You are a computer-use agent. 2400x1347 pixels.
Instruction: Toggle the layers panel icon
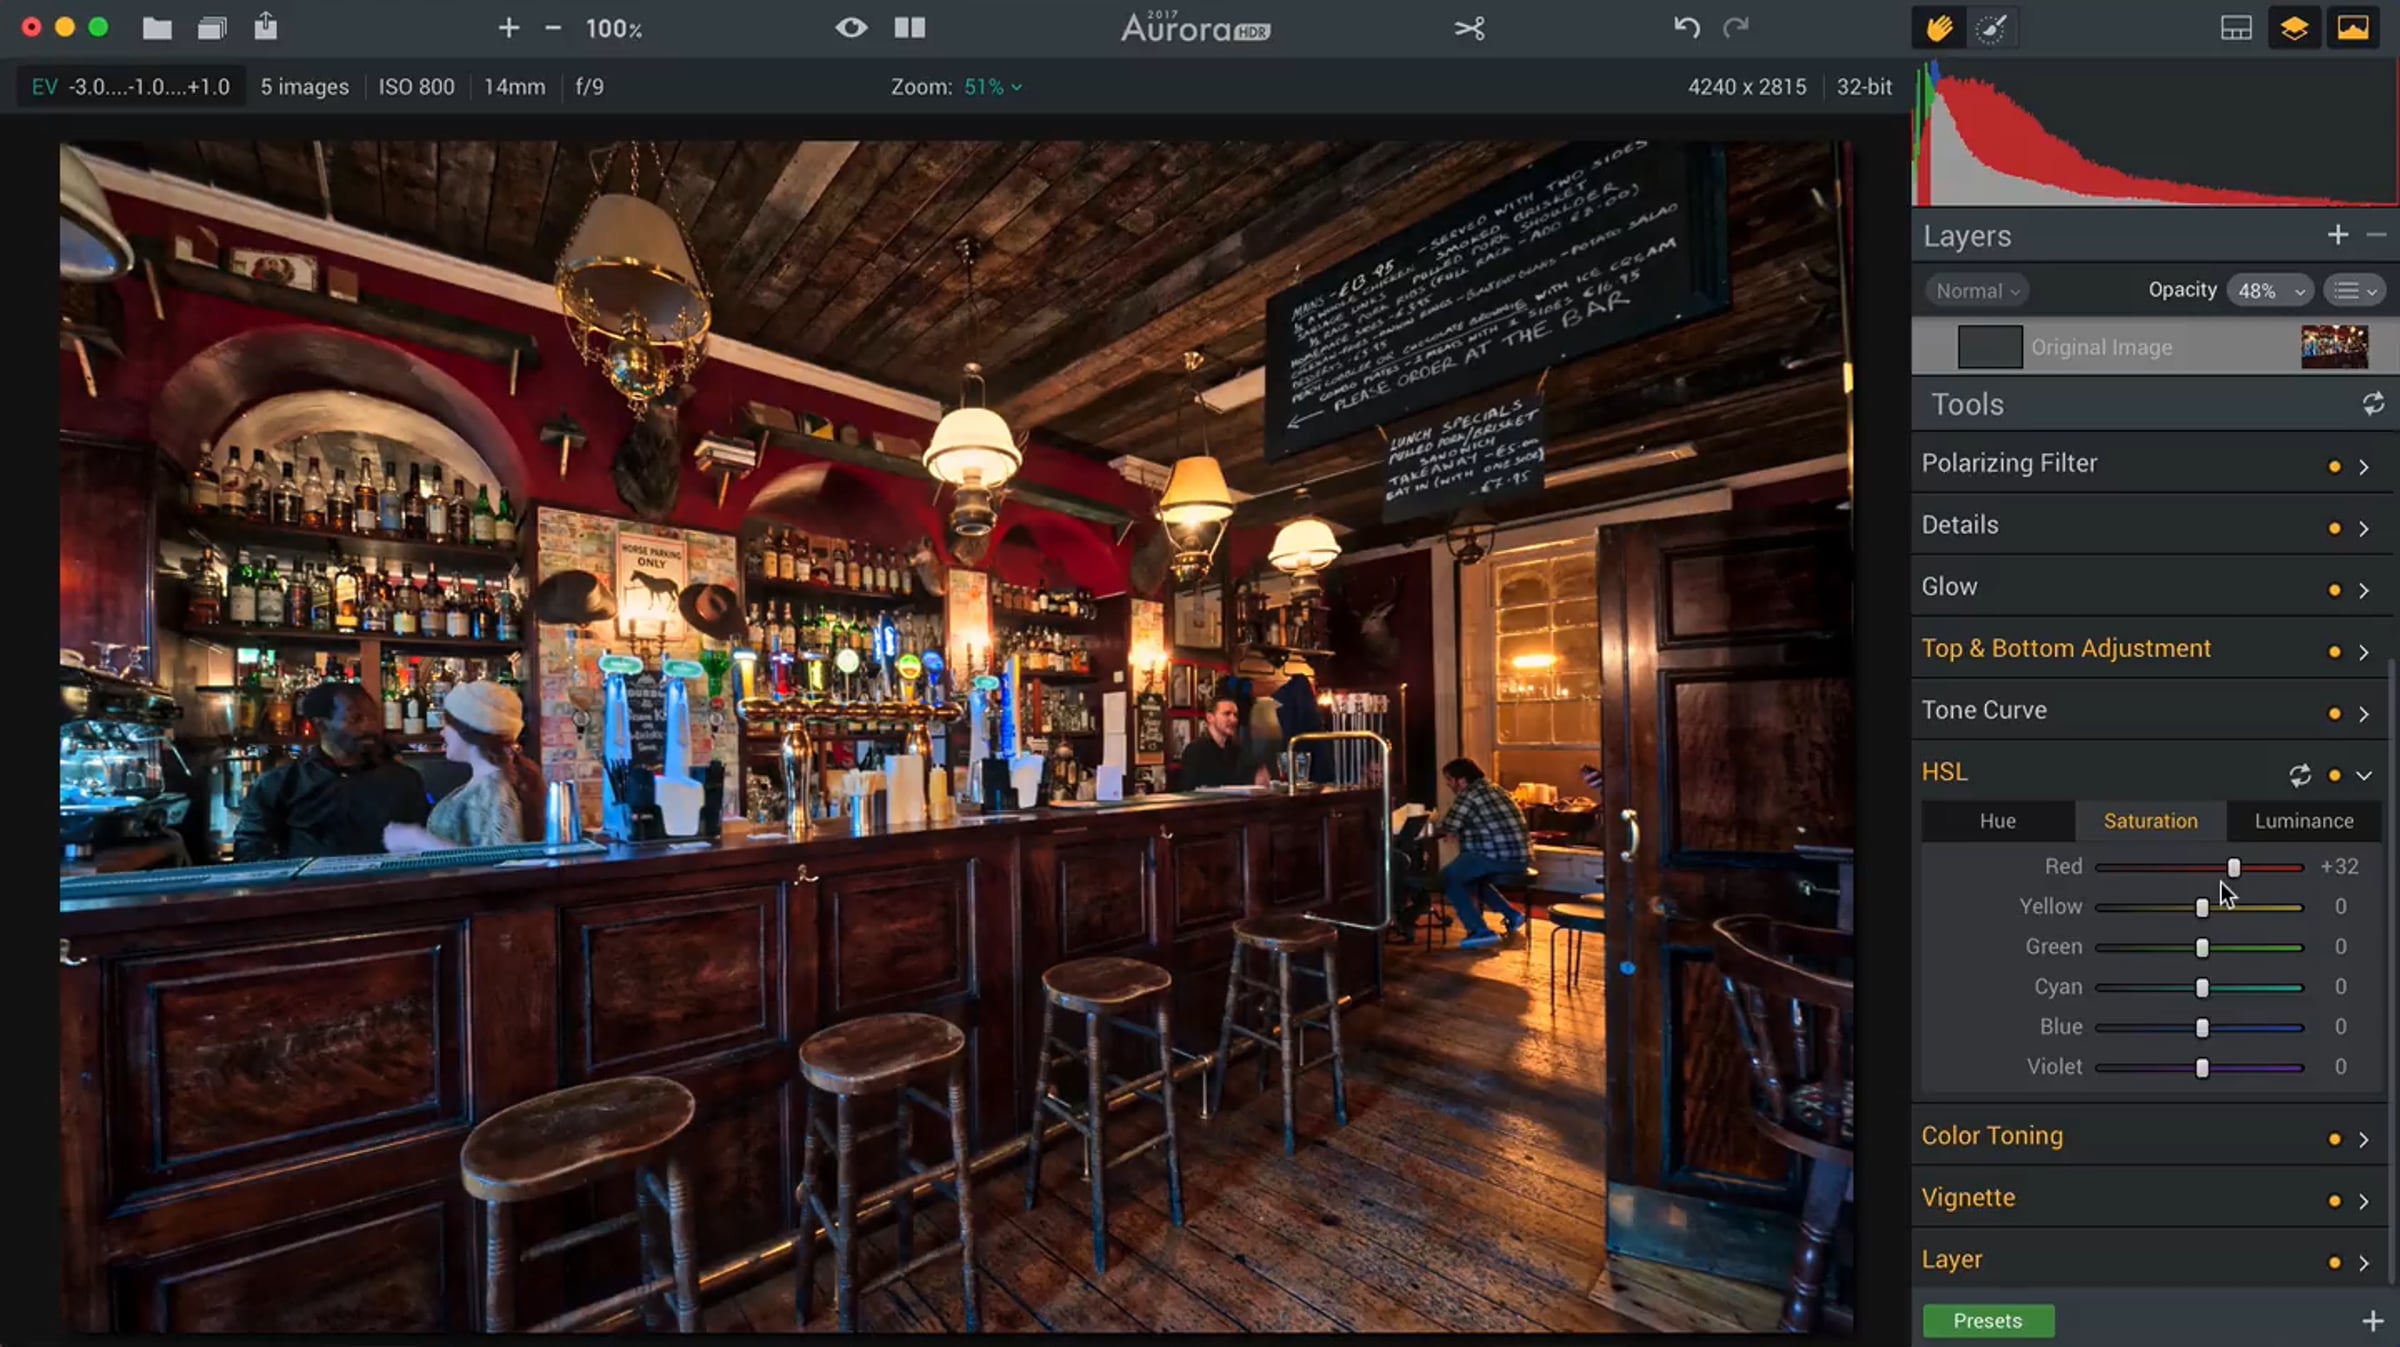[2294, 28]
